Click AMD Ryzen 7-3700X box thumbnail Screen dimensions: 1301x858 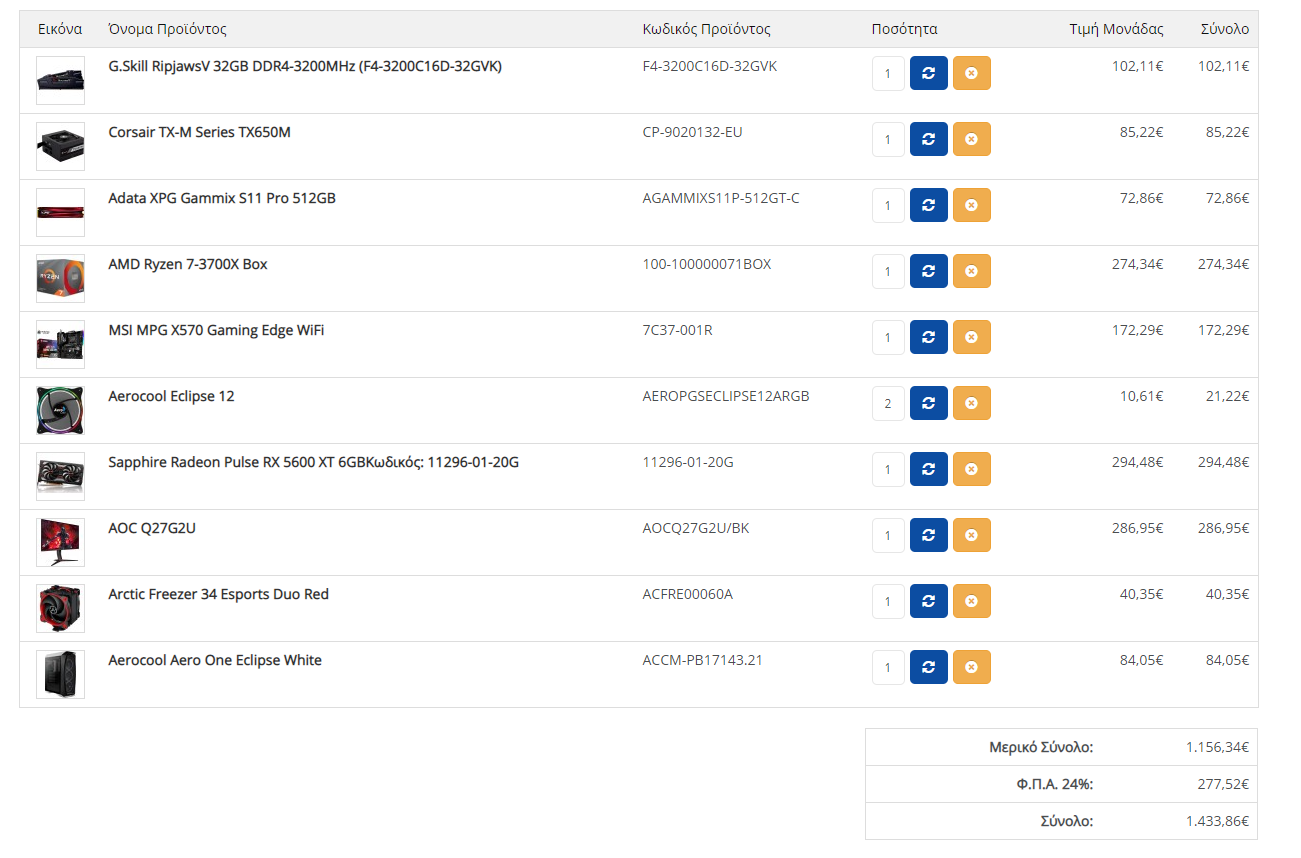[60, 278]
